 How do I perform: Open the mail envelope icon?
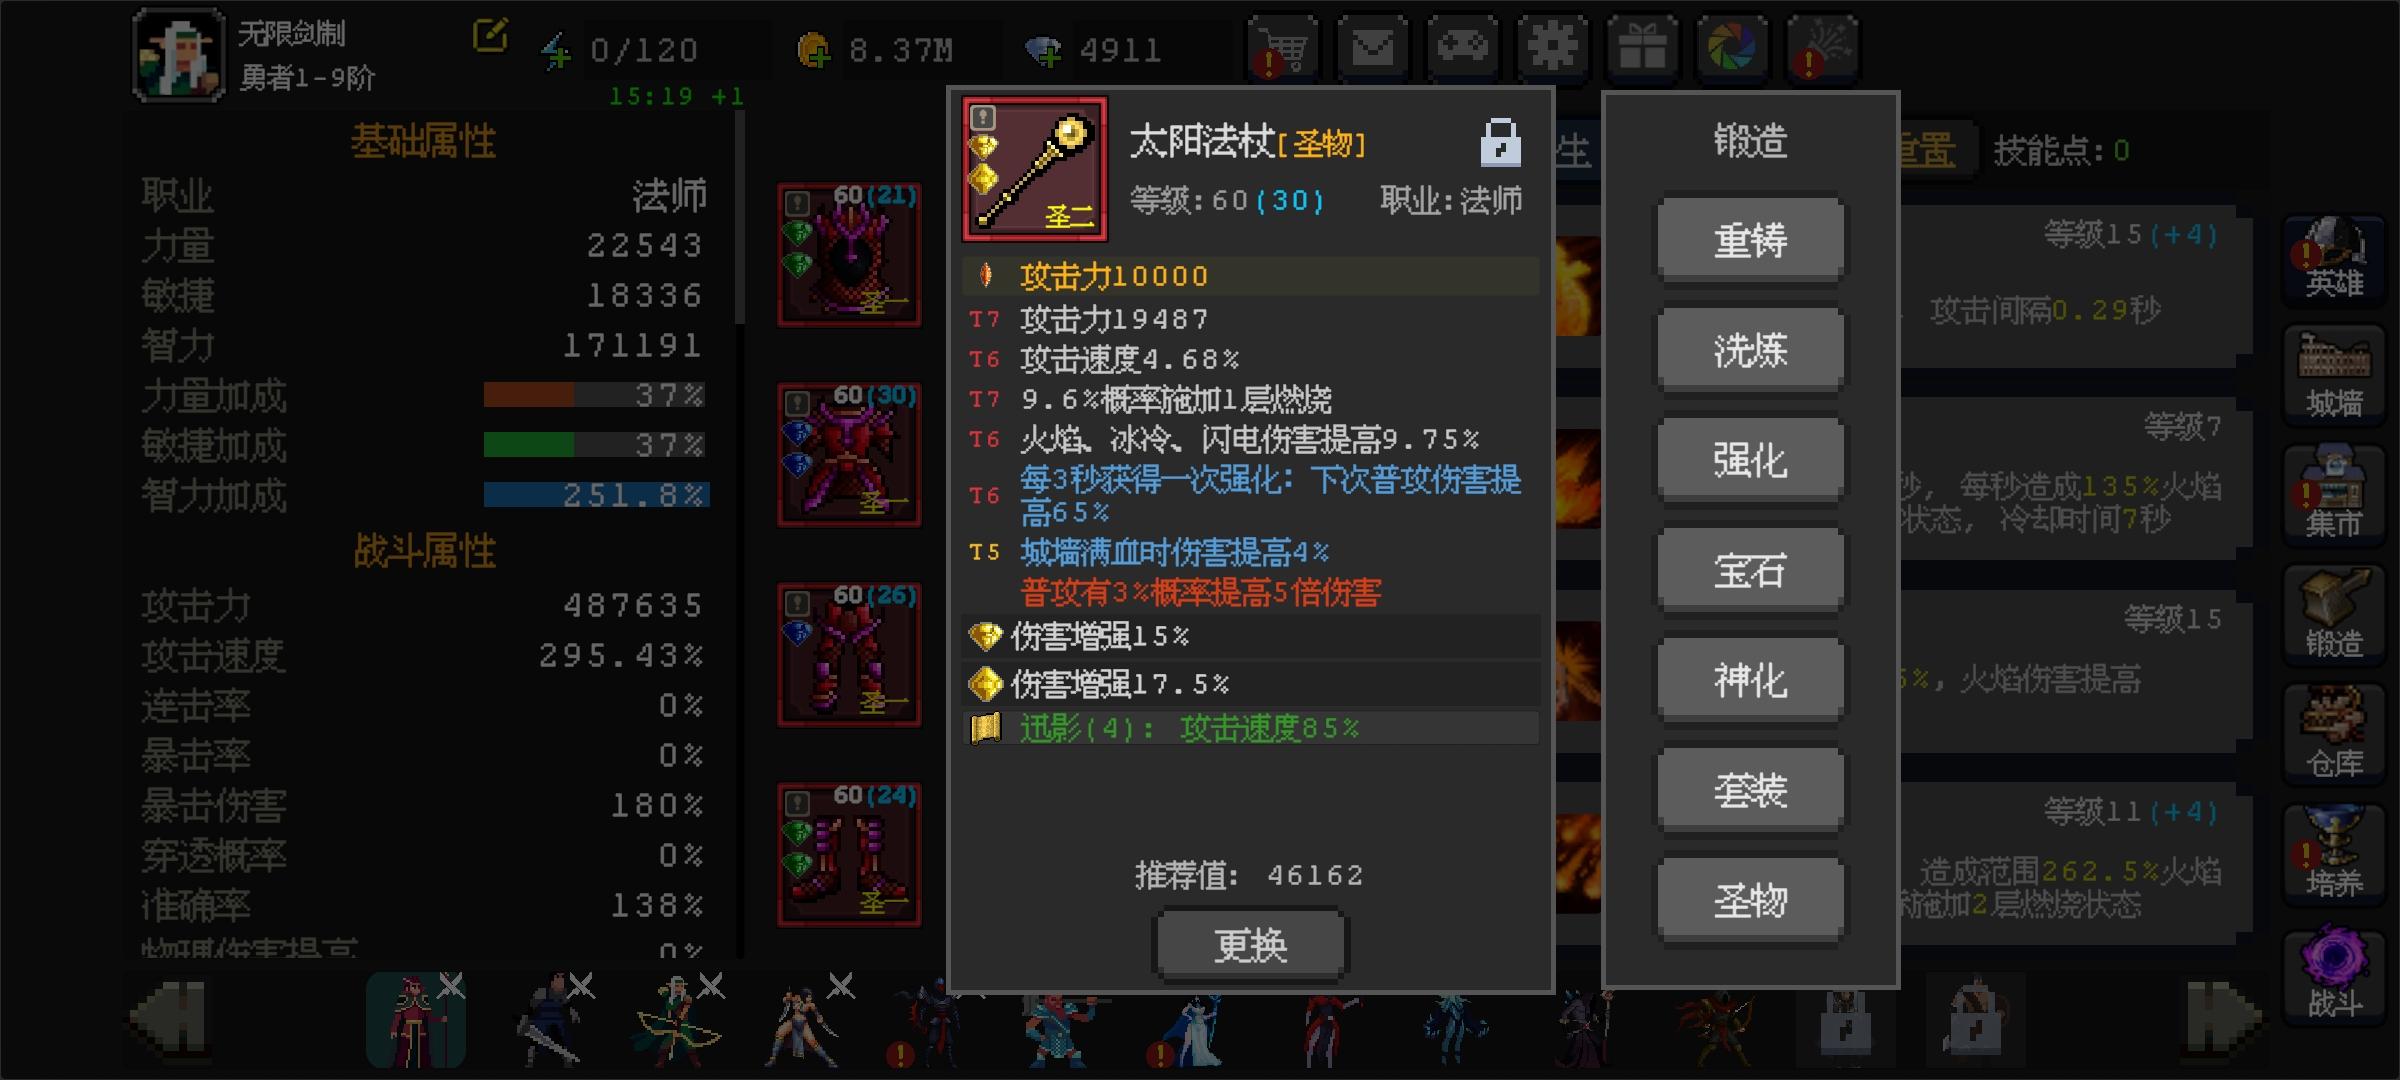click(1372, 47)
